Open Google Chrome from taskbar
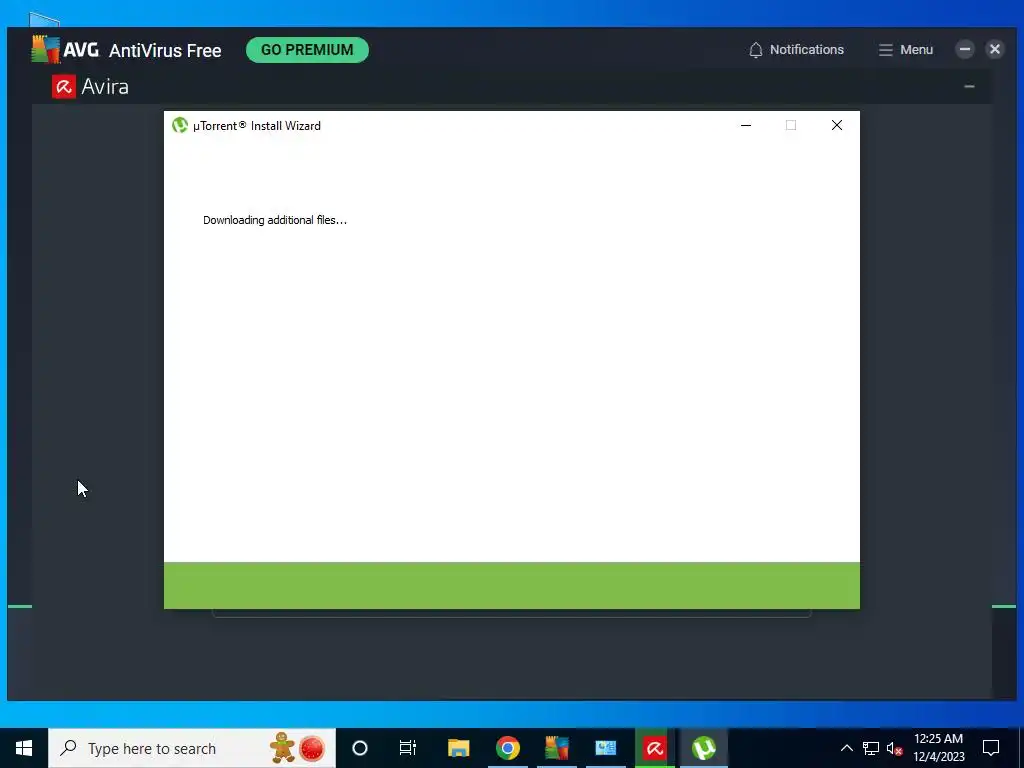The image size is (1024, 768). (507, 748)
